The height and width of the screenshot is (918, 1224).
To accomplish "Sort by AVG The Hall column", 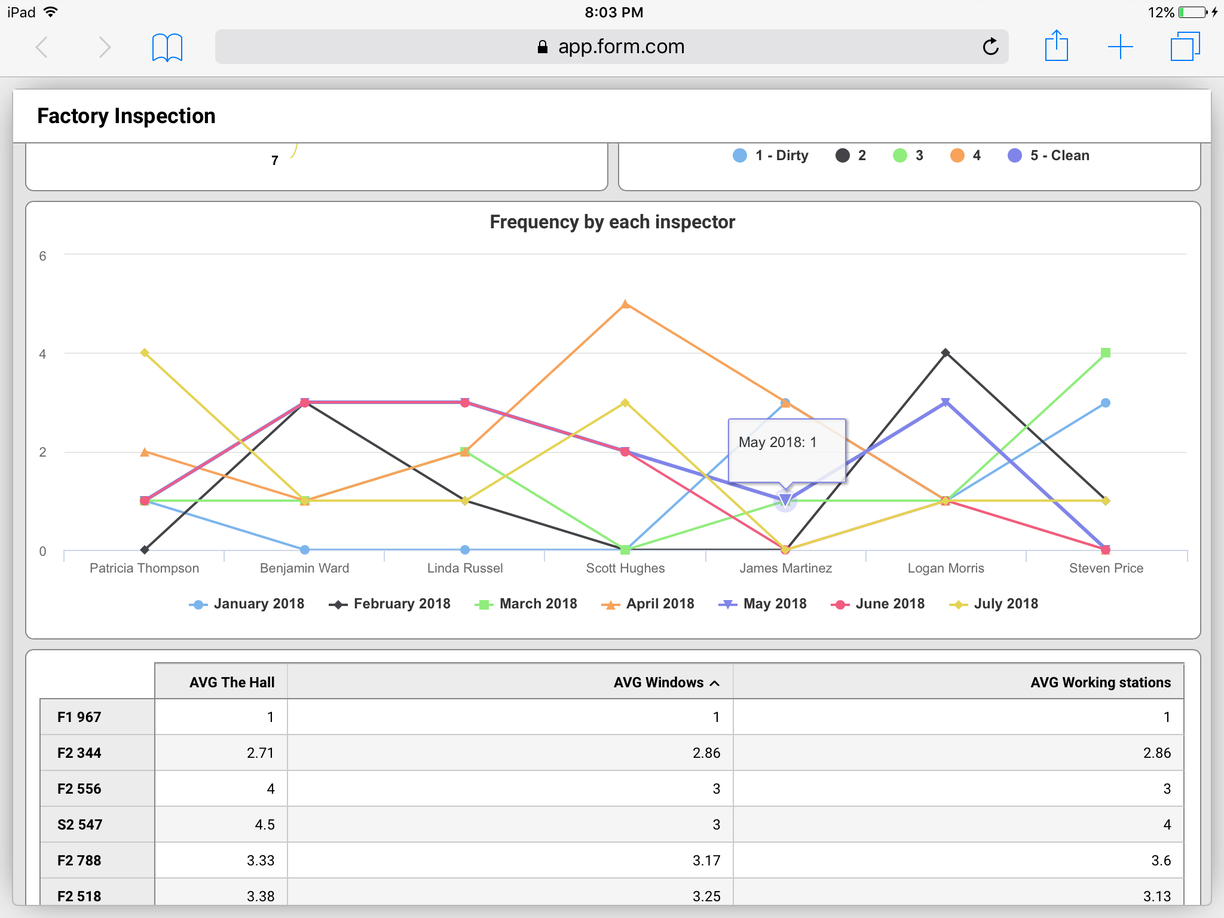I will [x=221, y=682].
